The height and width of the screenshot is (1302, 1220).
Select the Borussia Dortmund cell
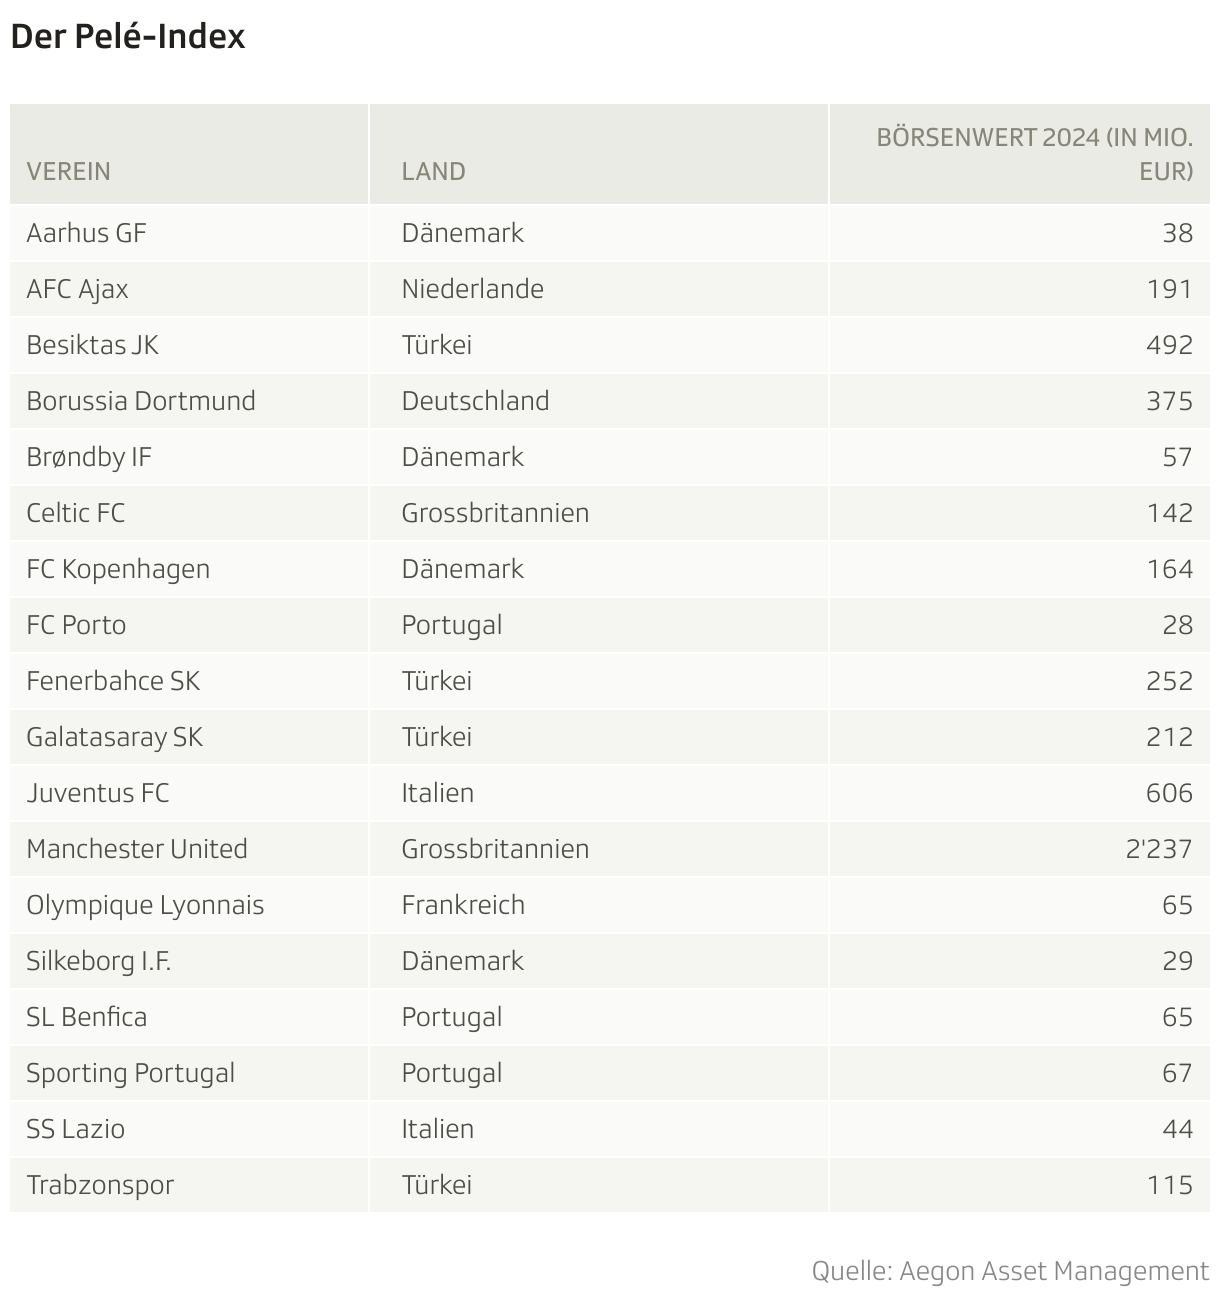[141, 401]
